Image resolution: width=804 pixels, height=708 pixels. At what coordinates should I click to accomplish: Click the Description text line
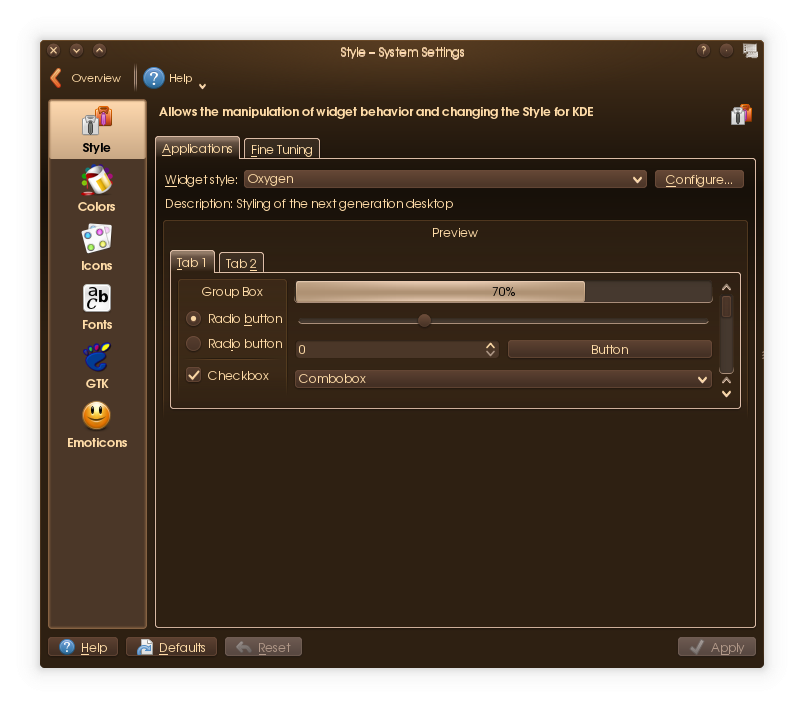[x=309, y=204]
